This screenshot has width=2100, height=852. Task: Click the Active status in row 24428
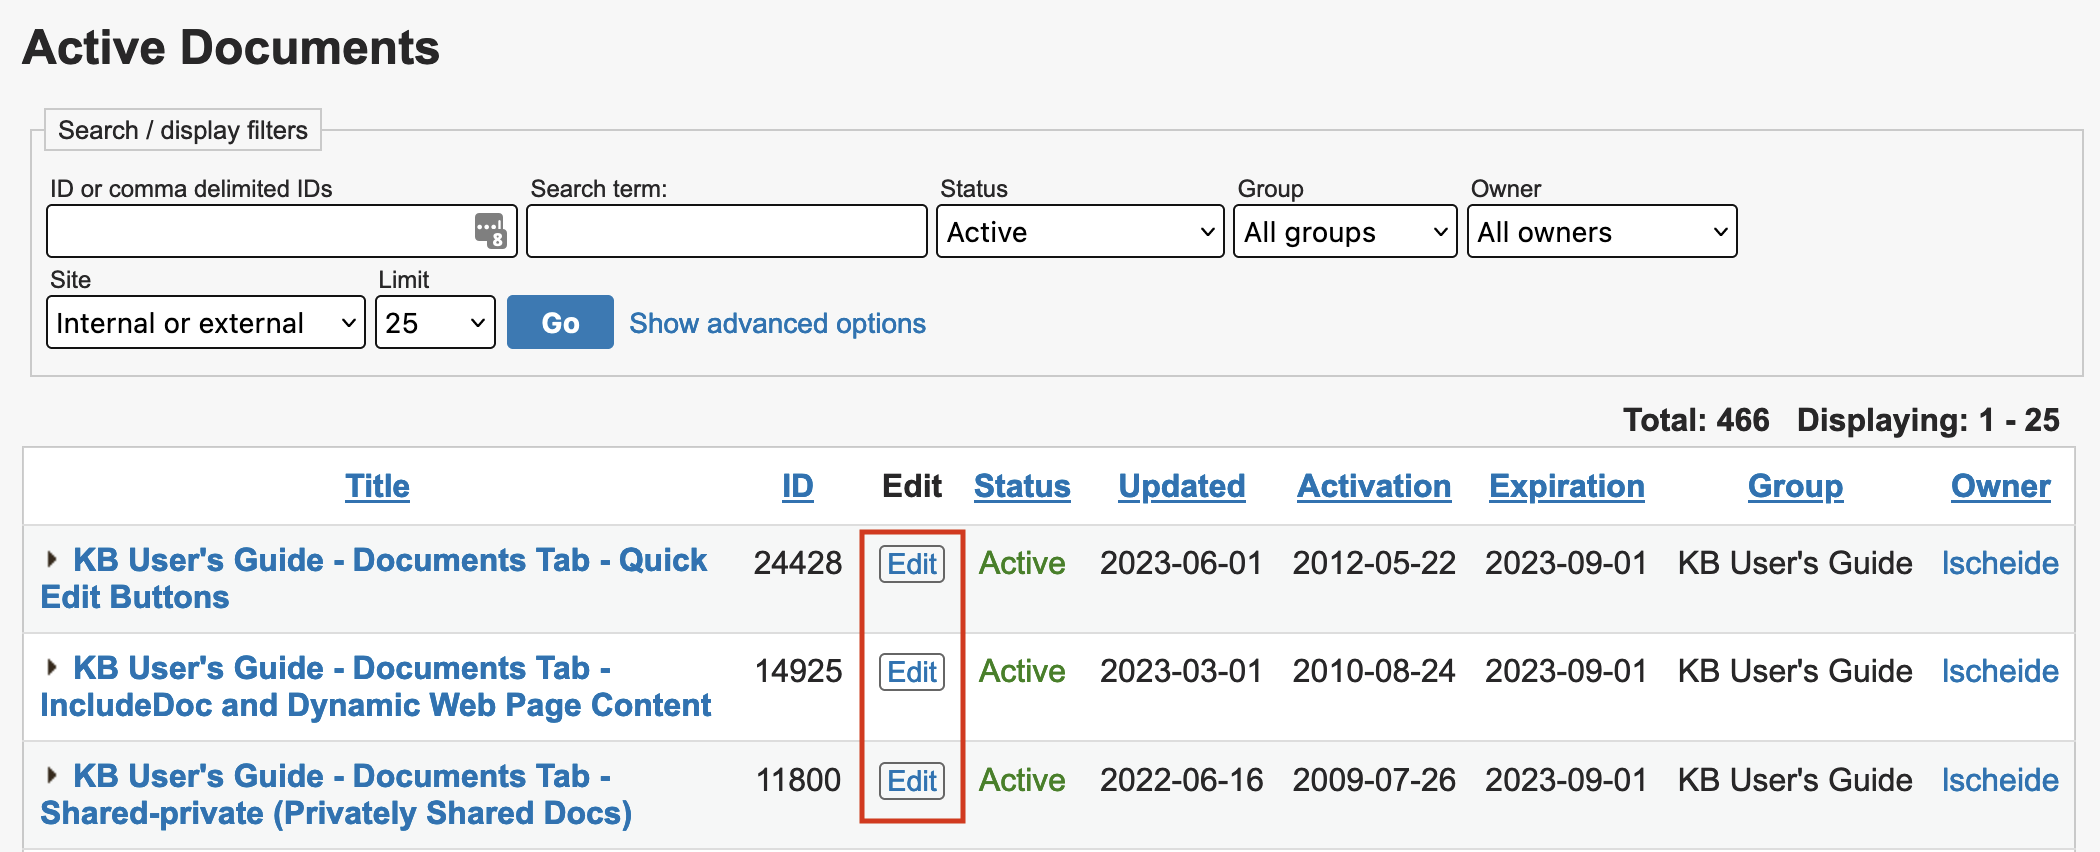coord(1022,563)
